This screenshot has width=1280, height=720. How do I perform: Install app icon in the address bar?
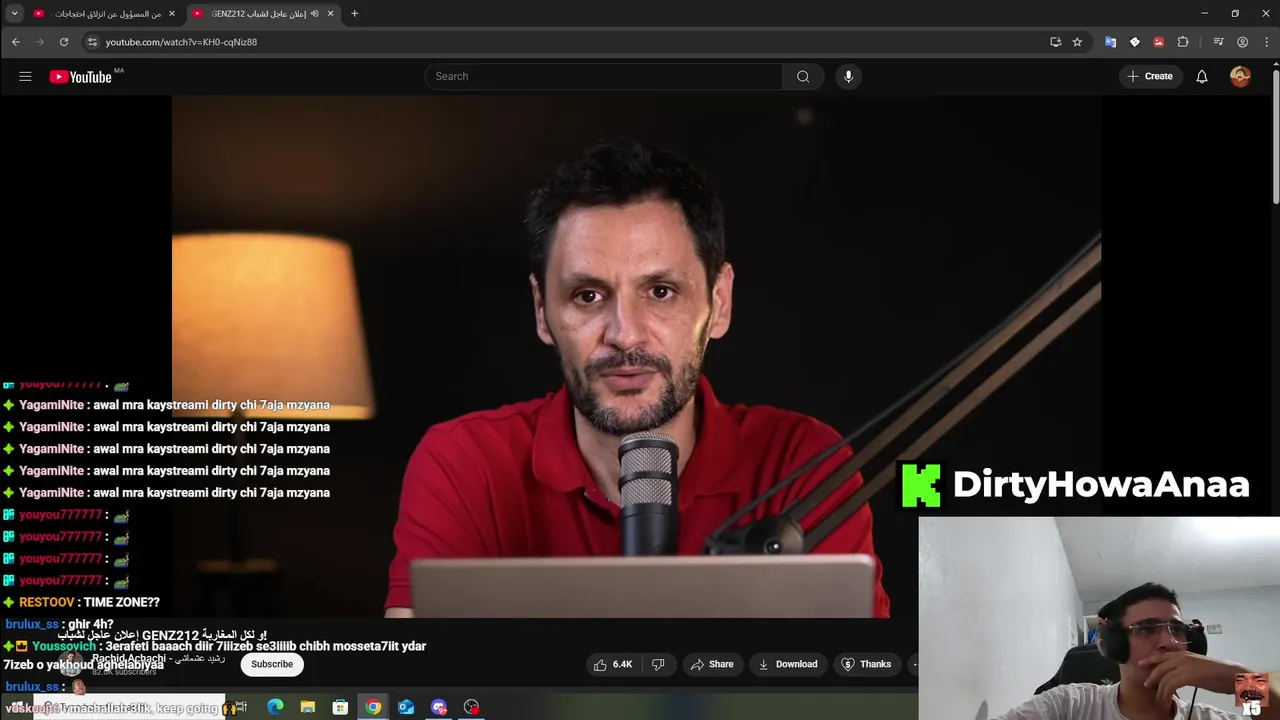[x=1055, y=42]
